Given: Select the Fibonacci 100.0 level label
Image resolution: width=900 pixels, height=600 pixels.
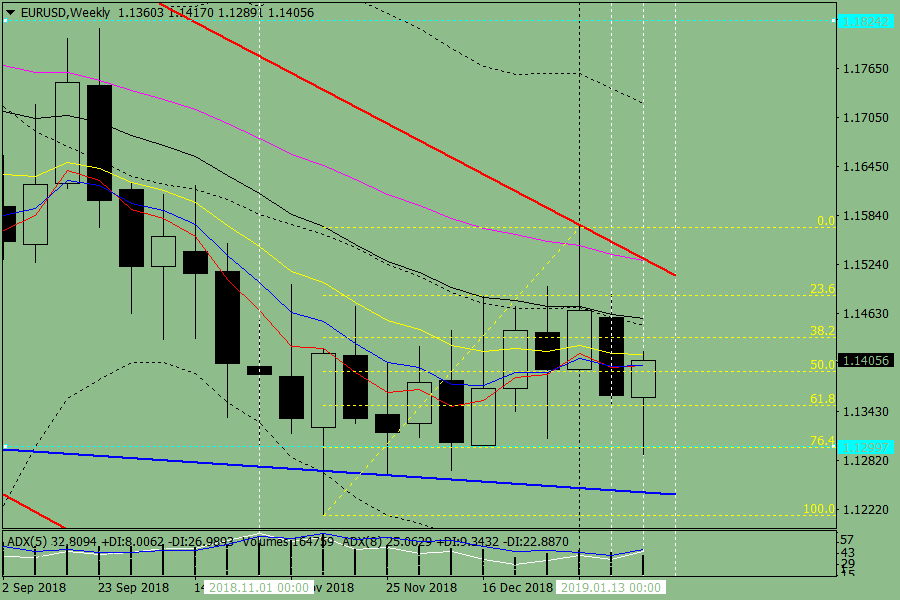Looking at the screenshot, I should [x=819, y=509].
